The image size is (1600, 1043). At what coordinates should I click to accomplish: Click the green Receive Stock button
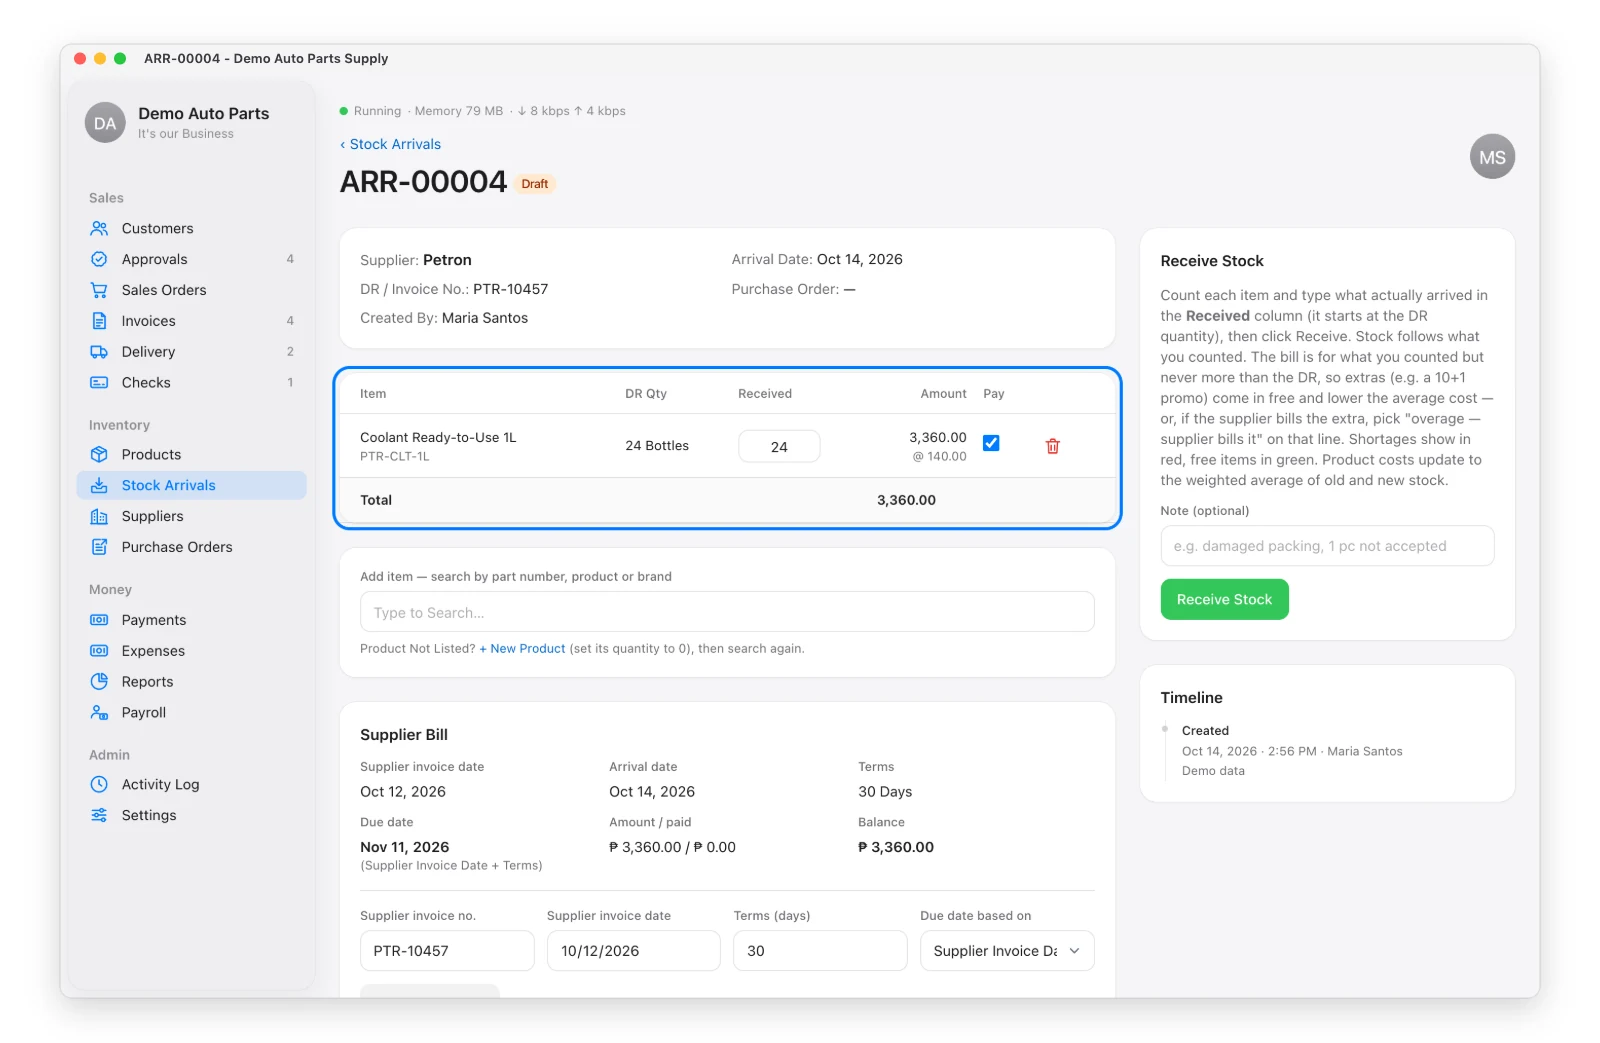1224,600
